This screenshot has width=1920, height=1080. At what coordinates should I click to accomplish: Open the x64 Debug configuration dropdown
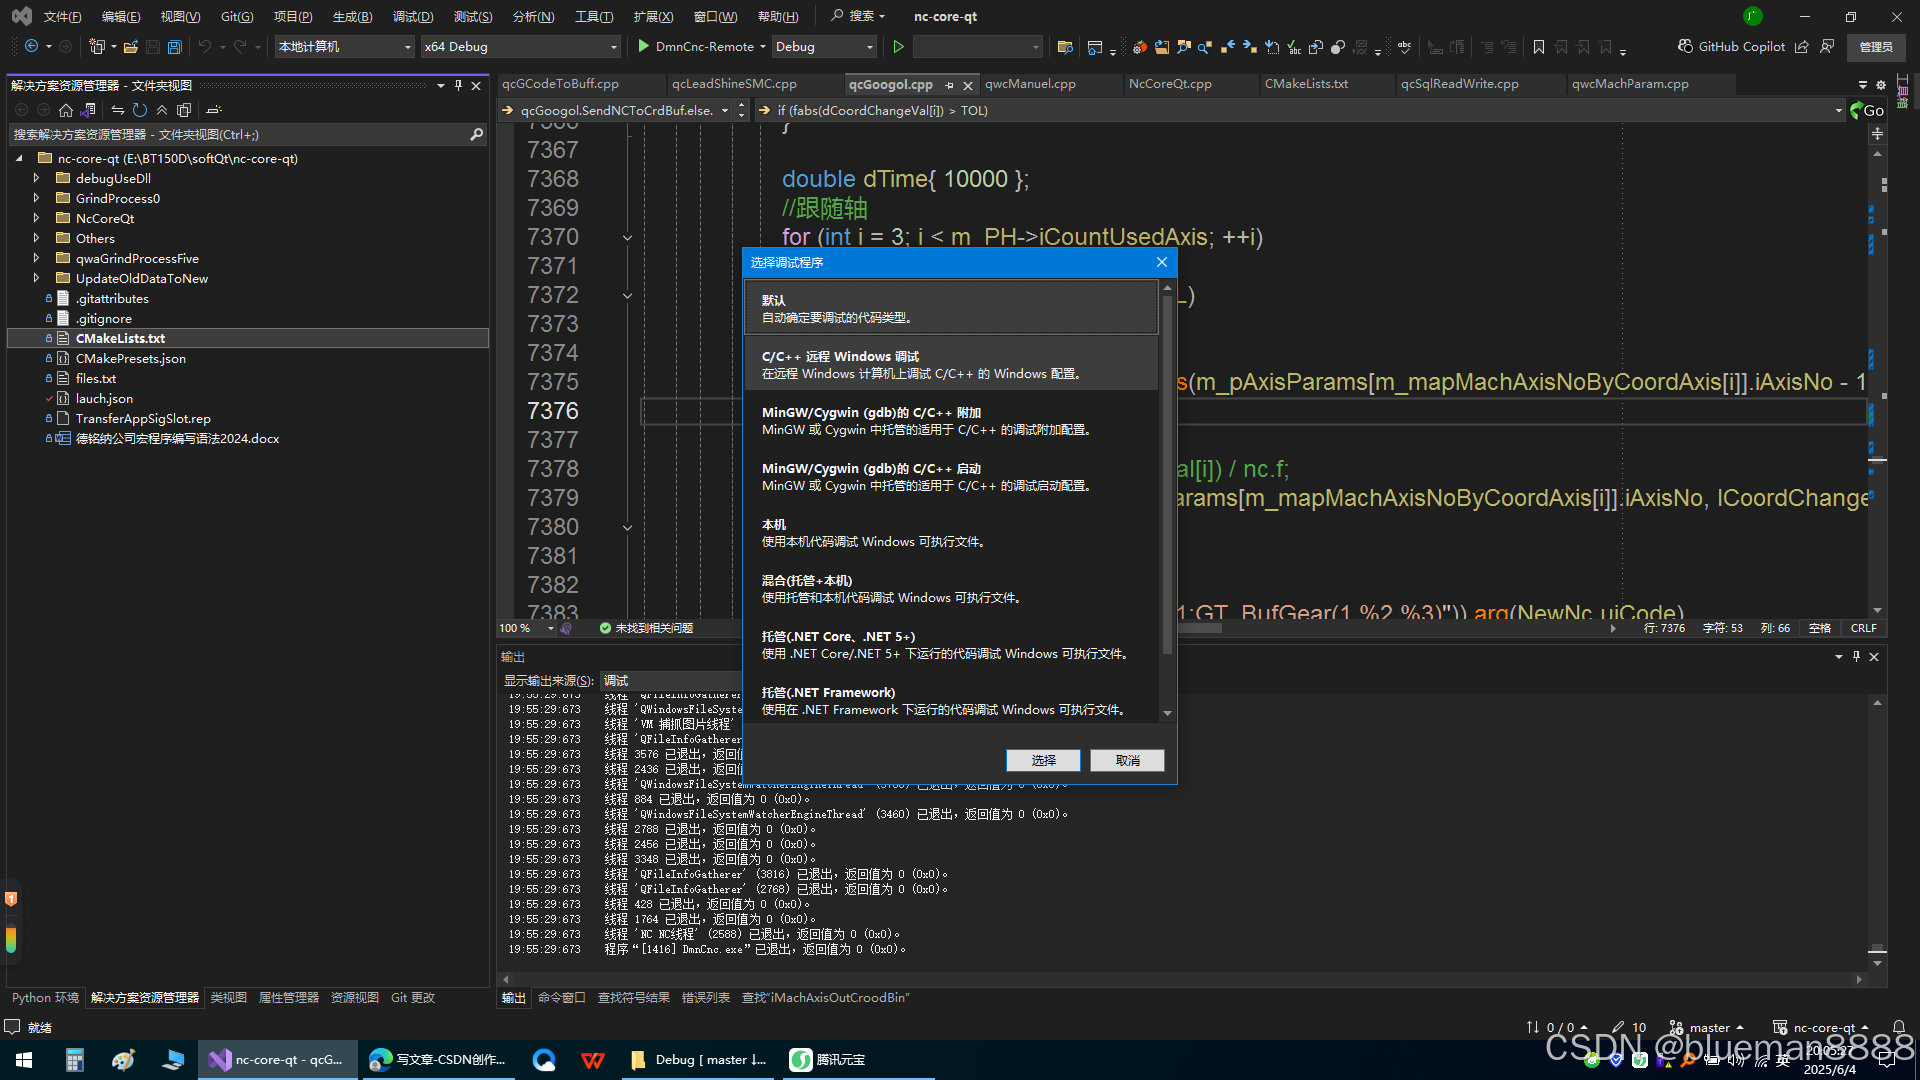[x=613, y=47]
